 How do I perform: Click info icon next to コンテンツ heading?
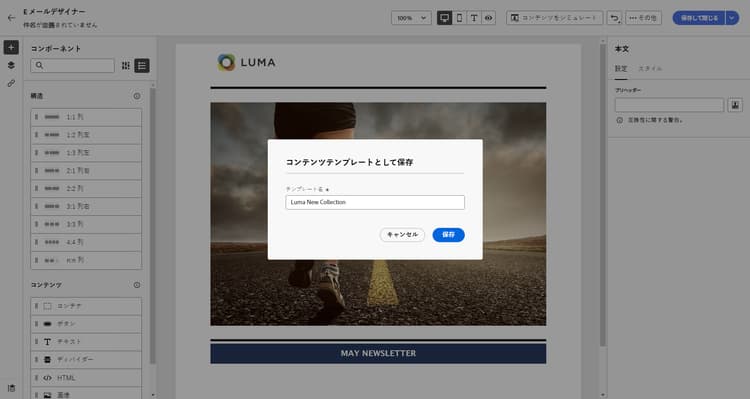[x=137, y=285]
